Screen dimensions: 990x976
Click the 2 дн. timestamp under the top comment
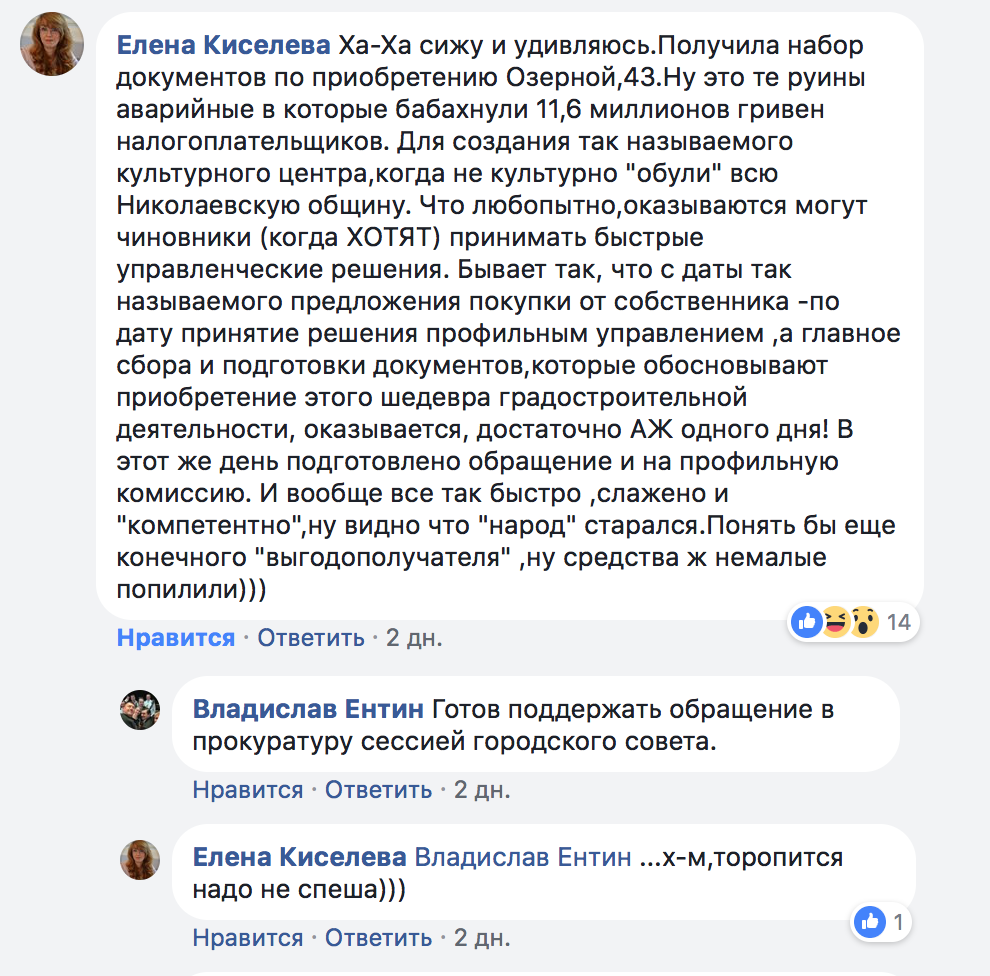pos(414,637)
